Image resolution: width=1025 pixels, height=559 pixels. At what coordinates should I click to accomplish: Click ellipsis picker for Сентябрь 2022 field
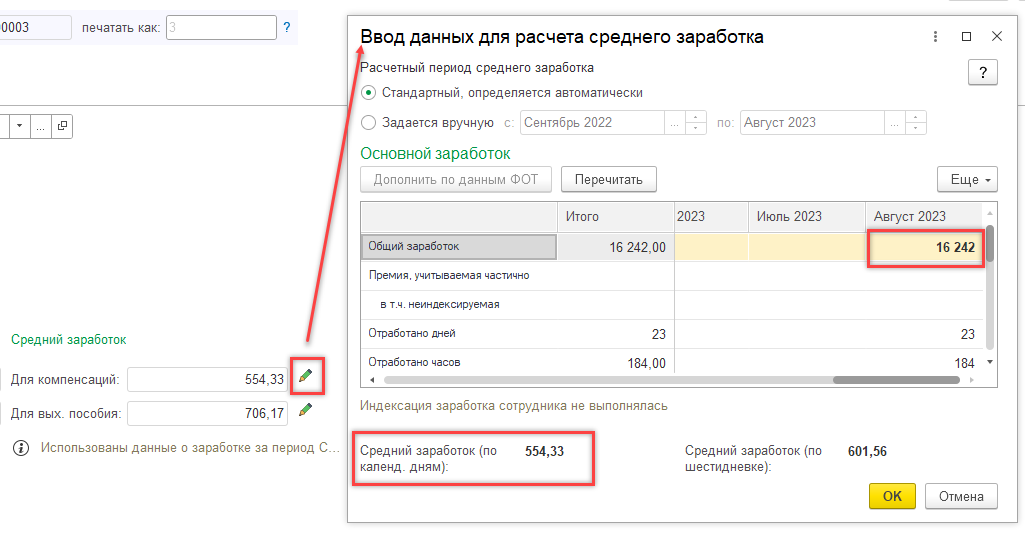675,123
